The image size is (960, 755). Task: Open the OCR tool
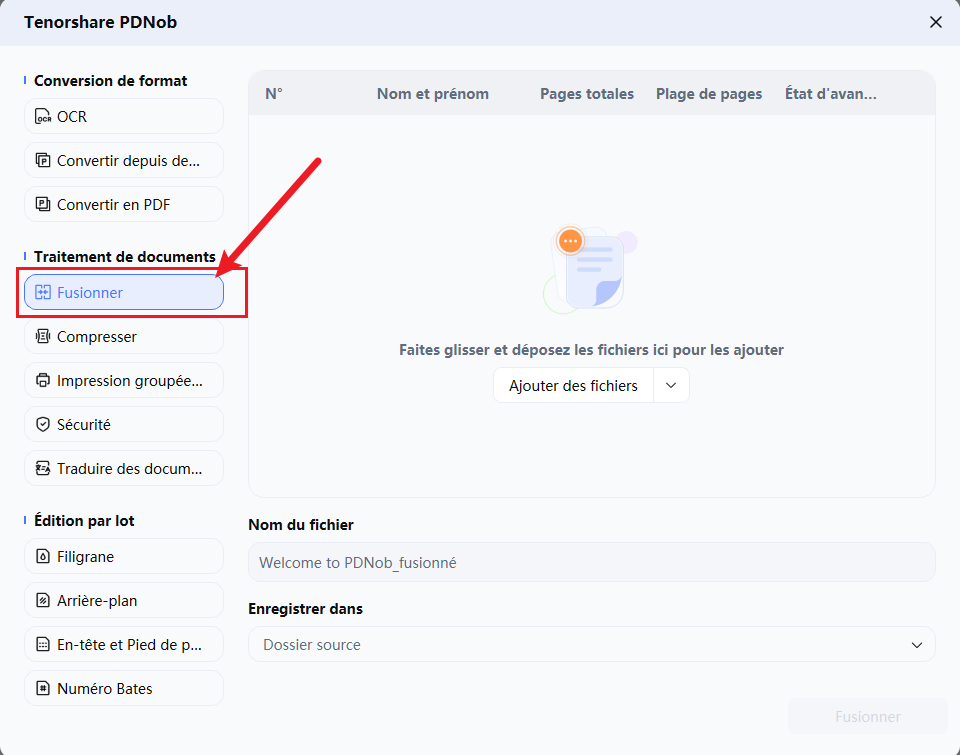coord(124,116)
